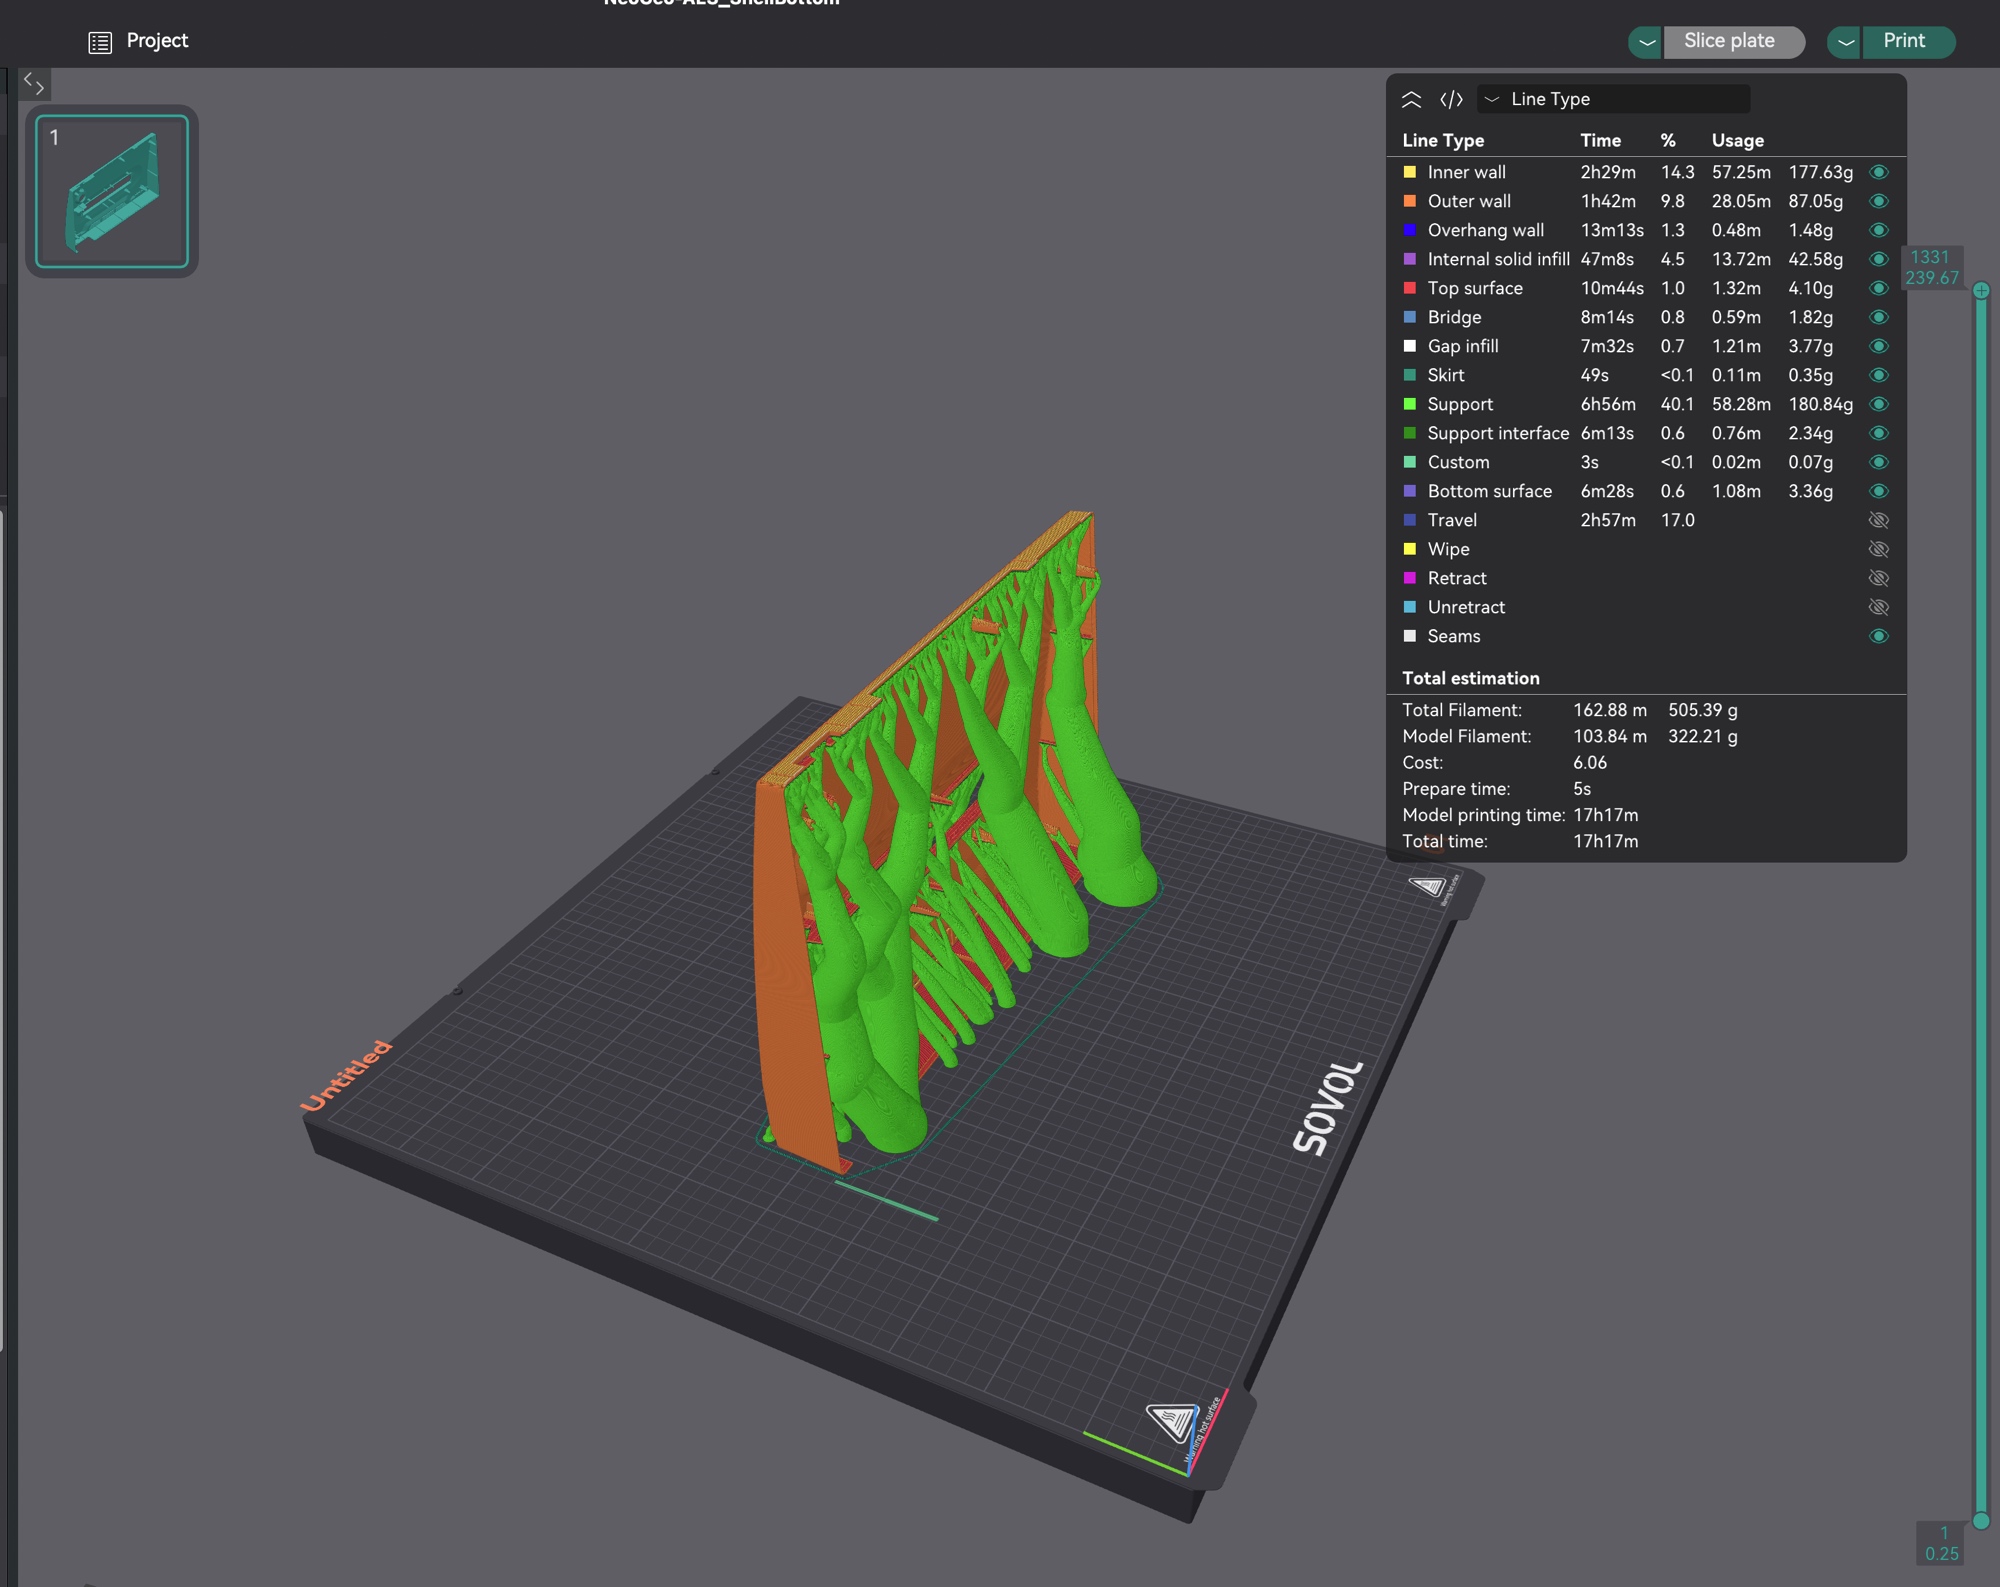Click the bottom layer slider handle
Viewport: 2000px width, 1587px height.
coord(1980,1520)
